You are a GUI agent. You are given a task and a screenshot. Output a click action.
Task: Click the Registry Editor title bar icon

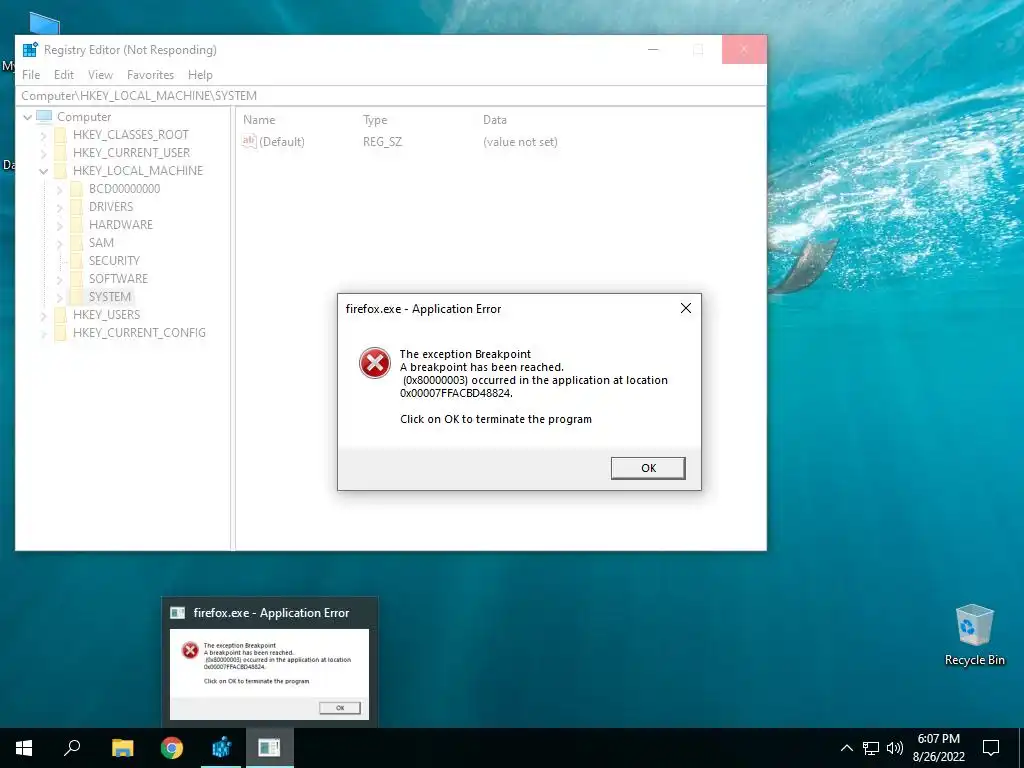(x=30, y=50)
